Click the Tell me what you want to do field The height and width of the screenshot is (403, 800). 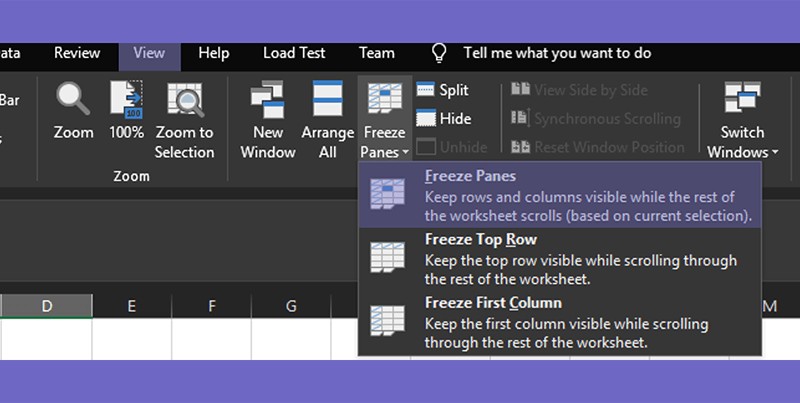point(557,53)
